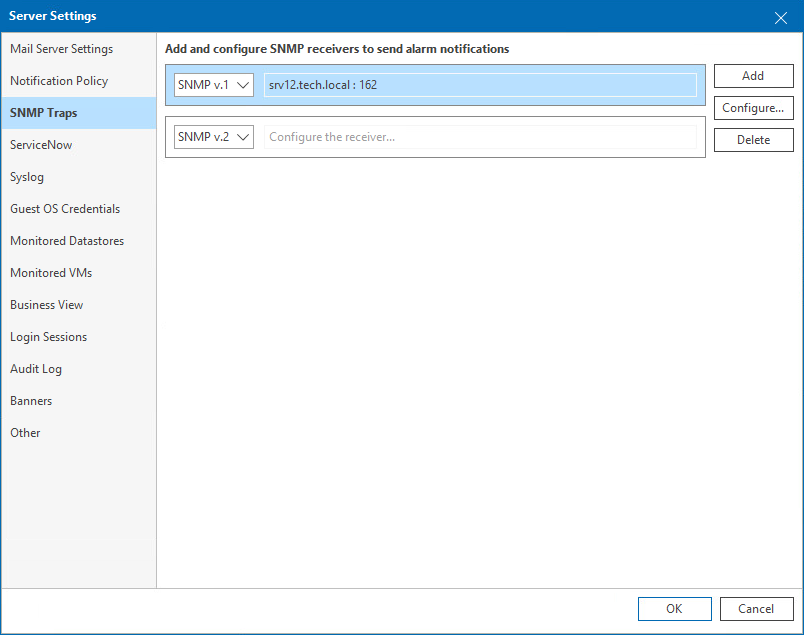Navigate to Business View settings
Image resolution: width=804 pixels, height=635 pixels.
click(44, 304)
